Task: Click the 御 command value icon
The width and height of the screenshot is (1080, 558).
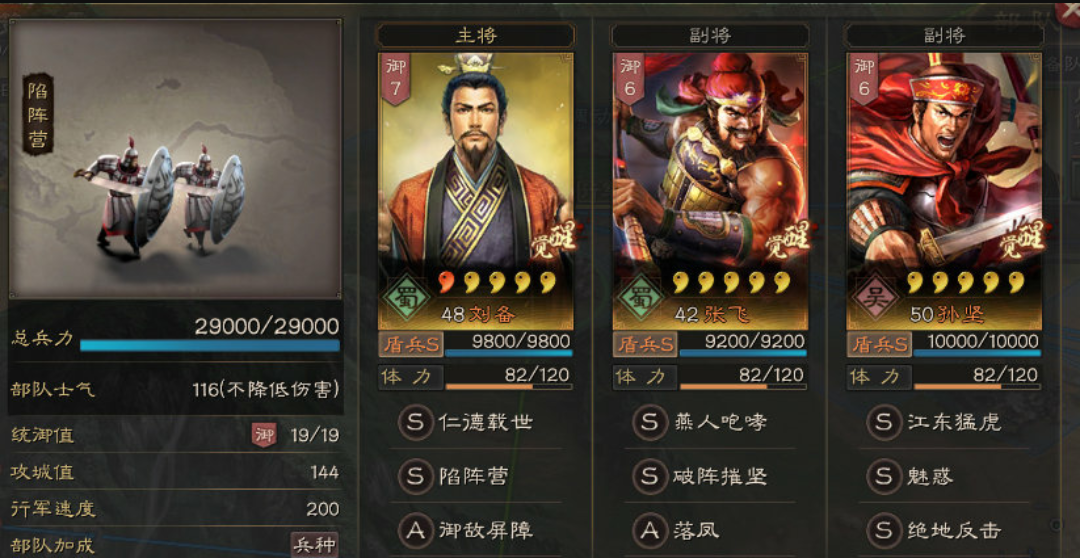Action: pyautogui.click(x=264, y=435)
